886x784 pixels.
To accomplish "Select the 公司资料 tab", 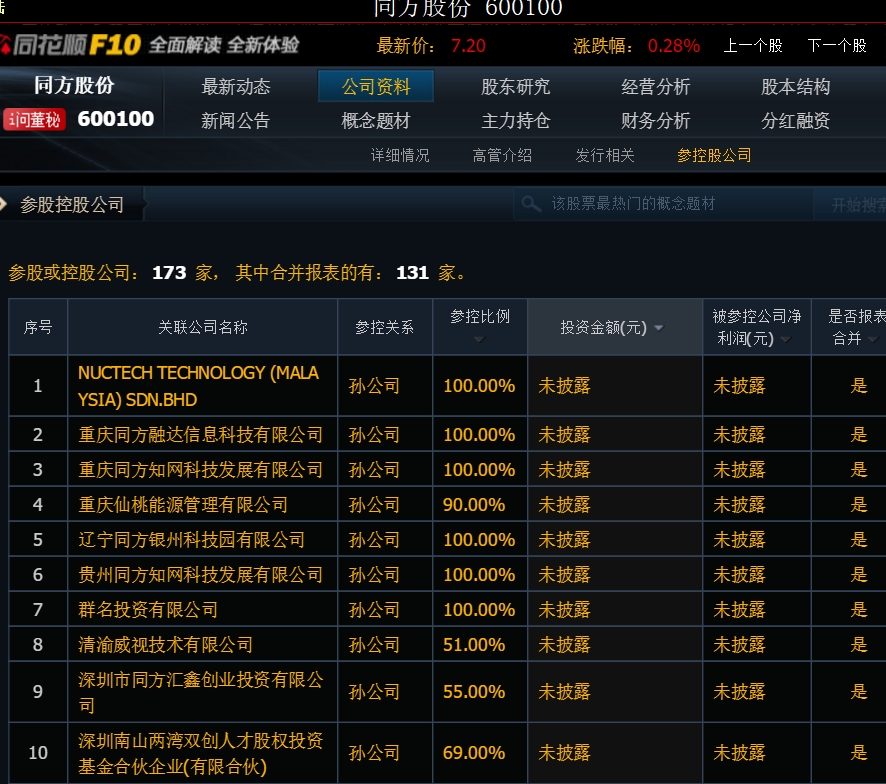I will (x=376, y=86).
